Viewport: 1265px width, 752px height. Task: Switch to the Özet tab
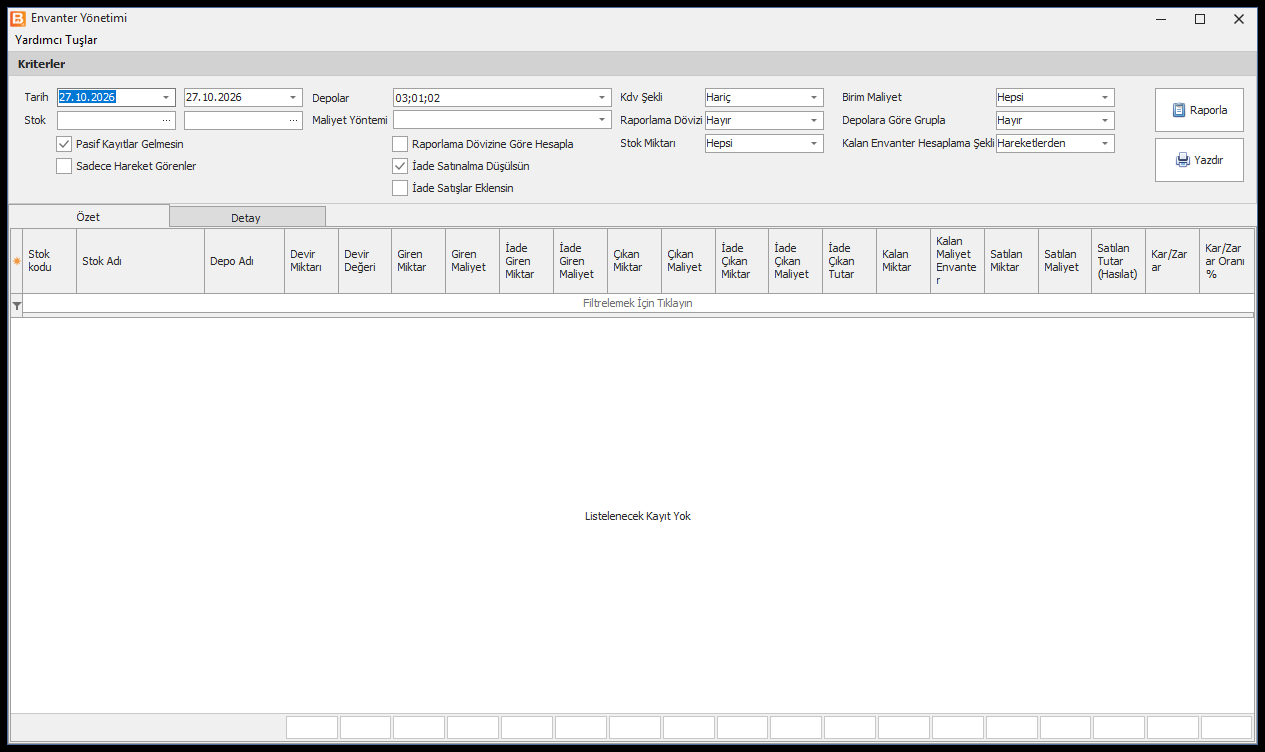89,216
